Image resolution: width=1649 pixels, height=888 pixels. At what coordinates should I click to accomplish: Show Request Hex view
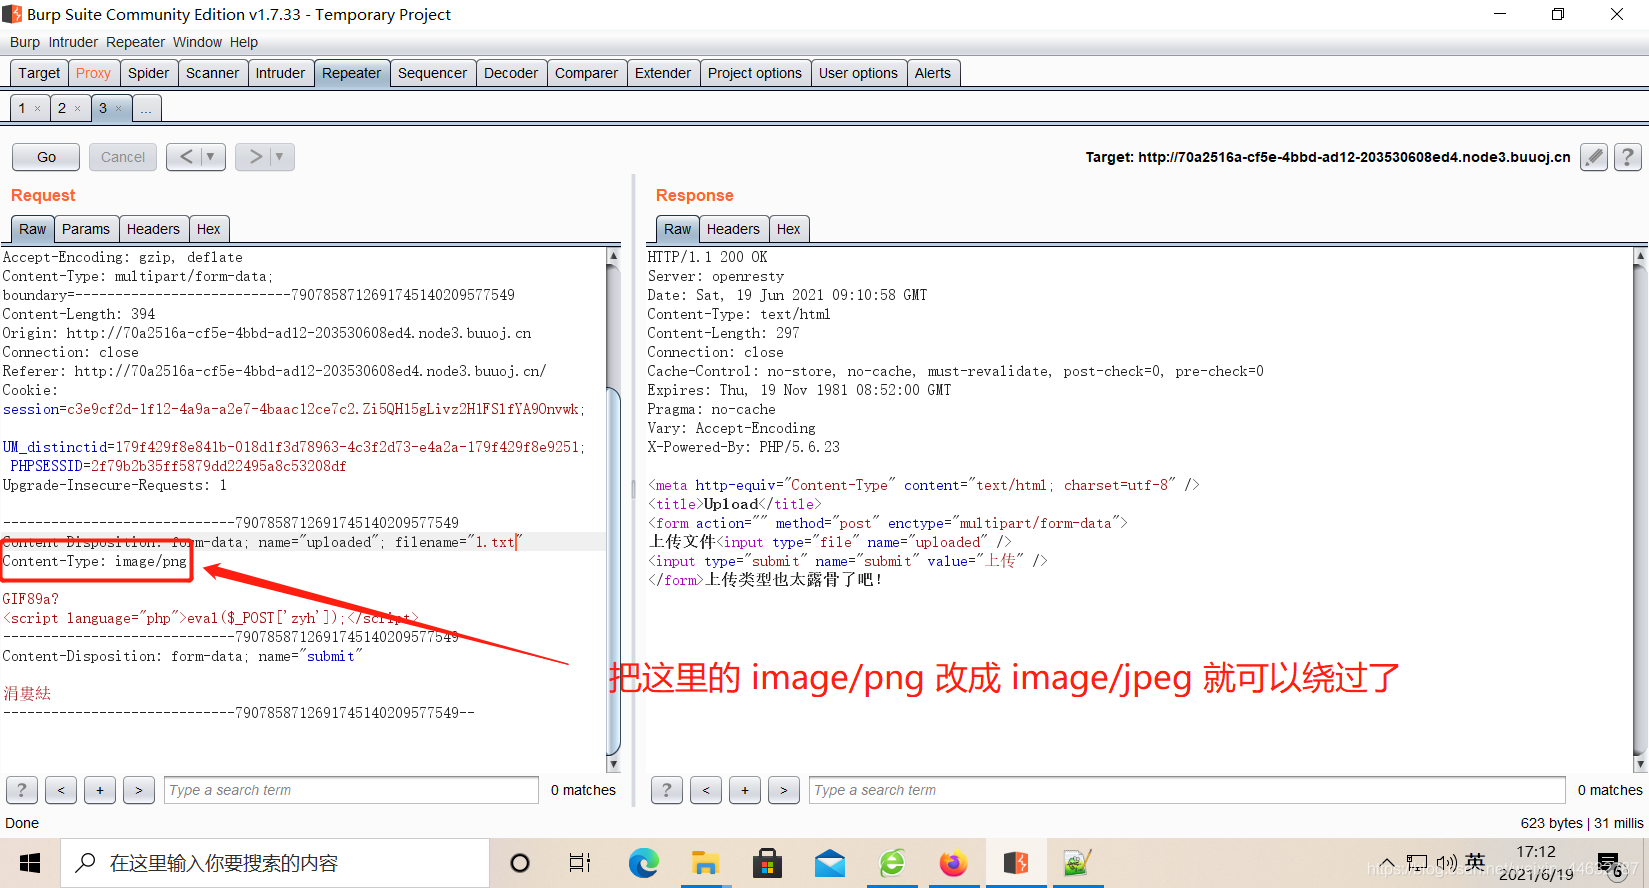[x=209, y=229]
